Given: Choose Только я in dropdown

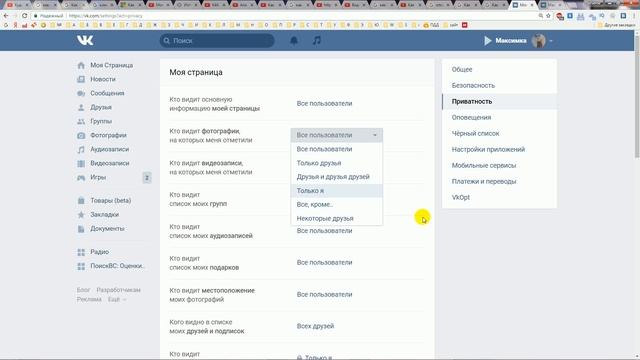Looking at the screenshot, I should [337, 191].
